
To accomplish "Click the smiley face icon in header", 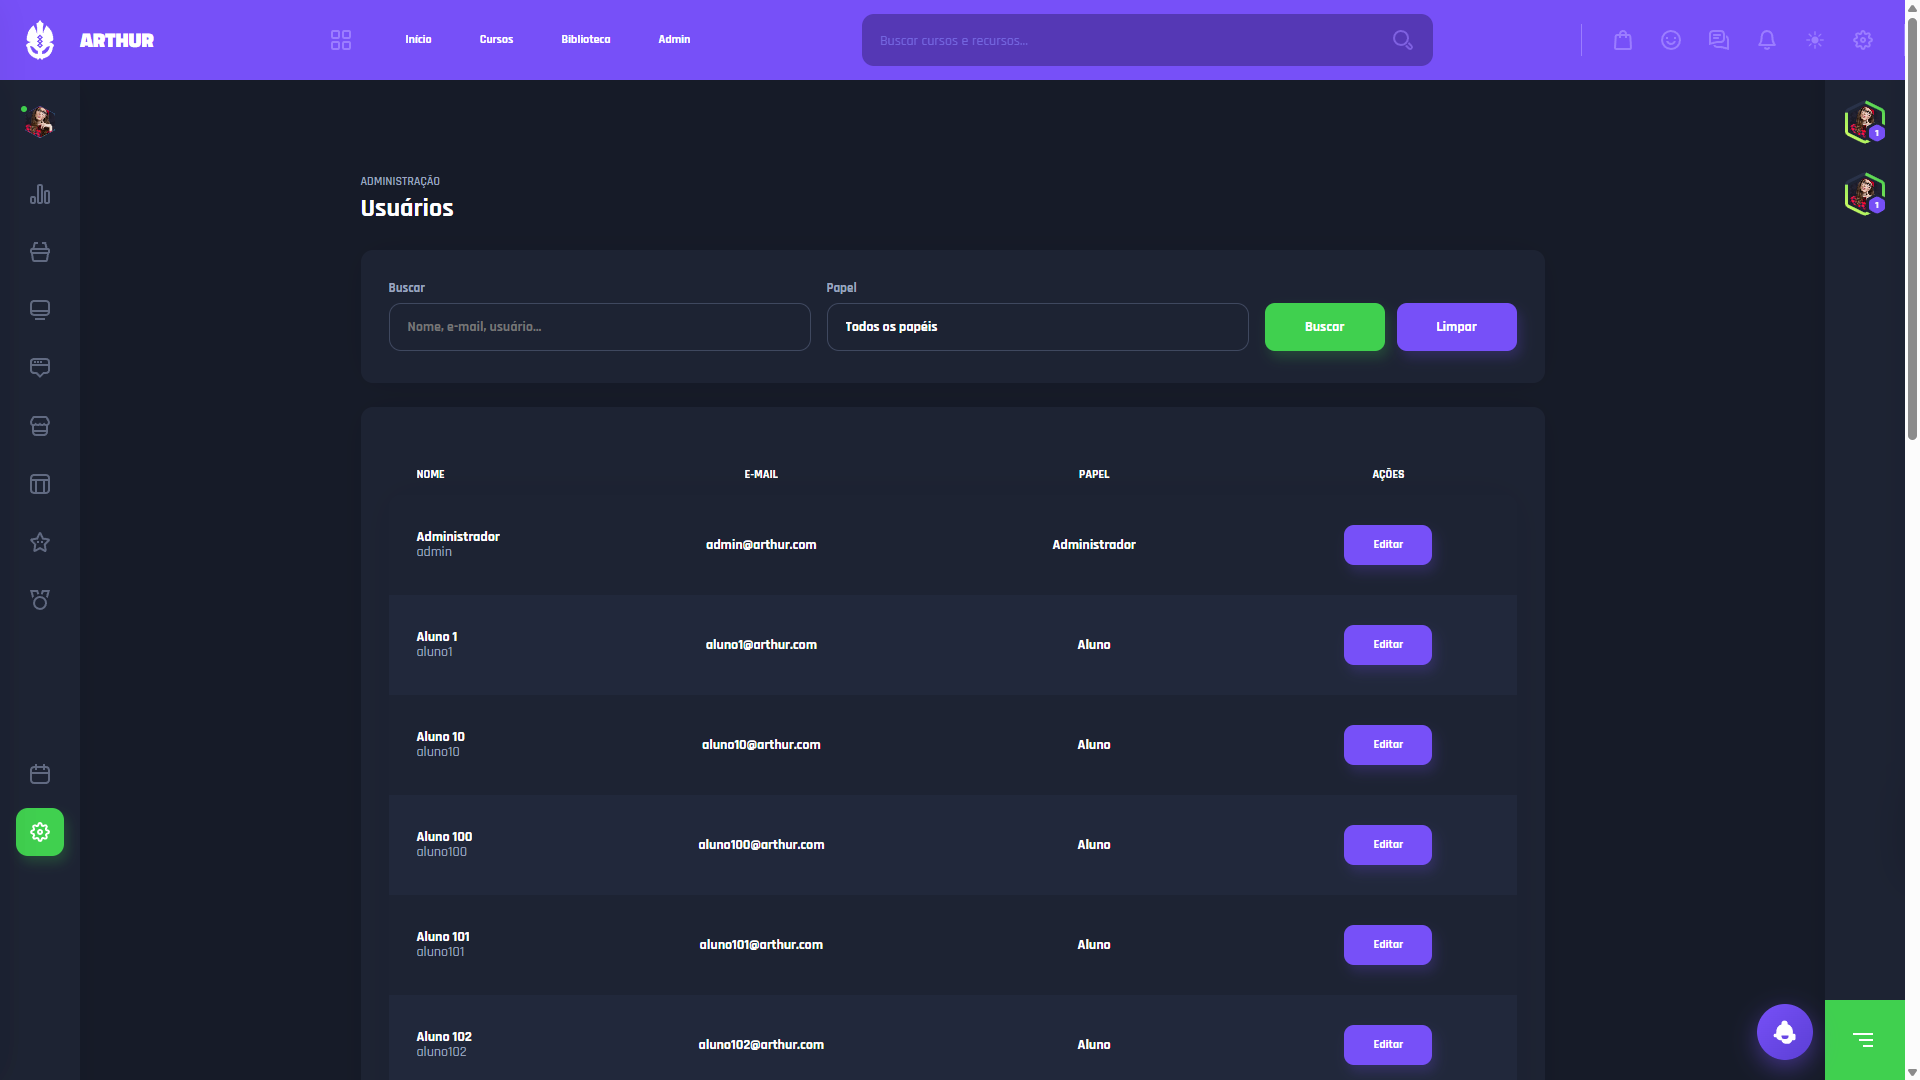I will tap(1671, 40).
